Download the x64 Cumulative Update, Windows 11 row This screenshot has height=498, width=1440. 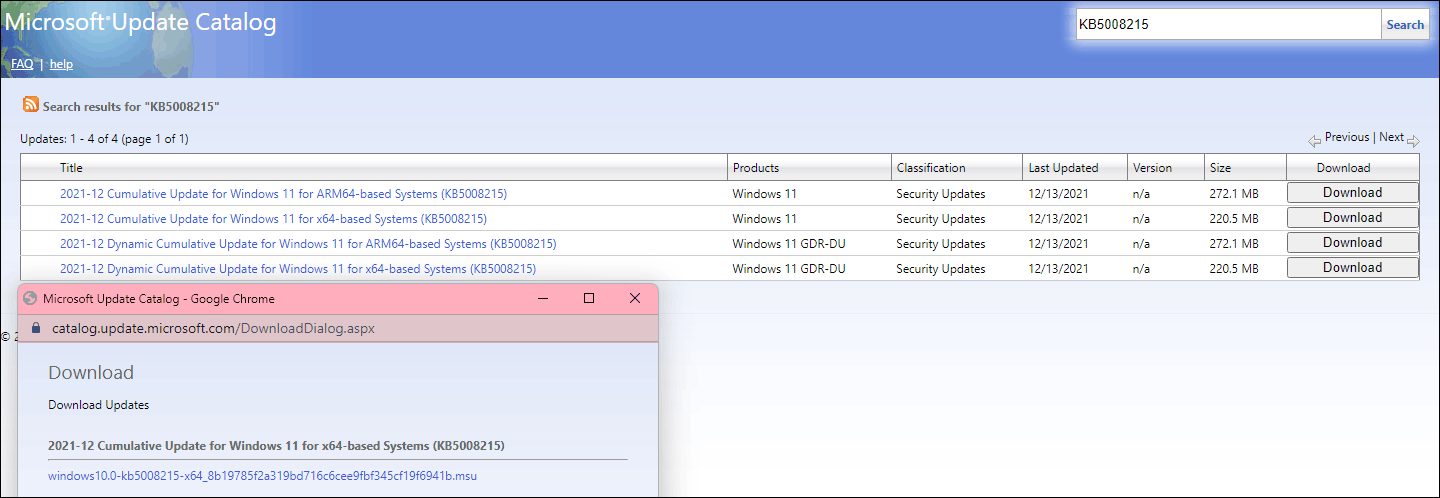tap(1352, 218)
